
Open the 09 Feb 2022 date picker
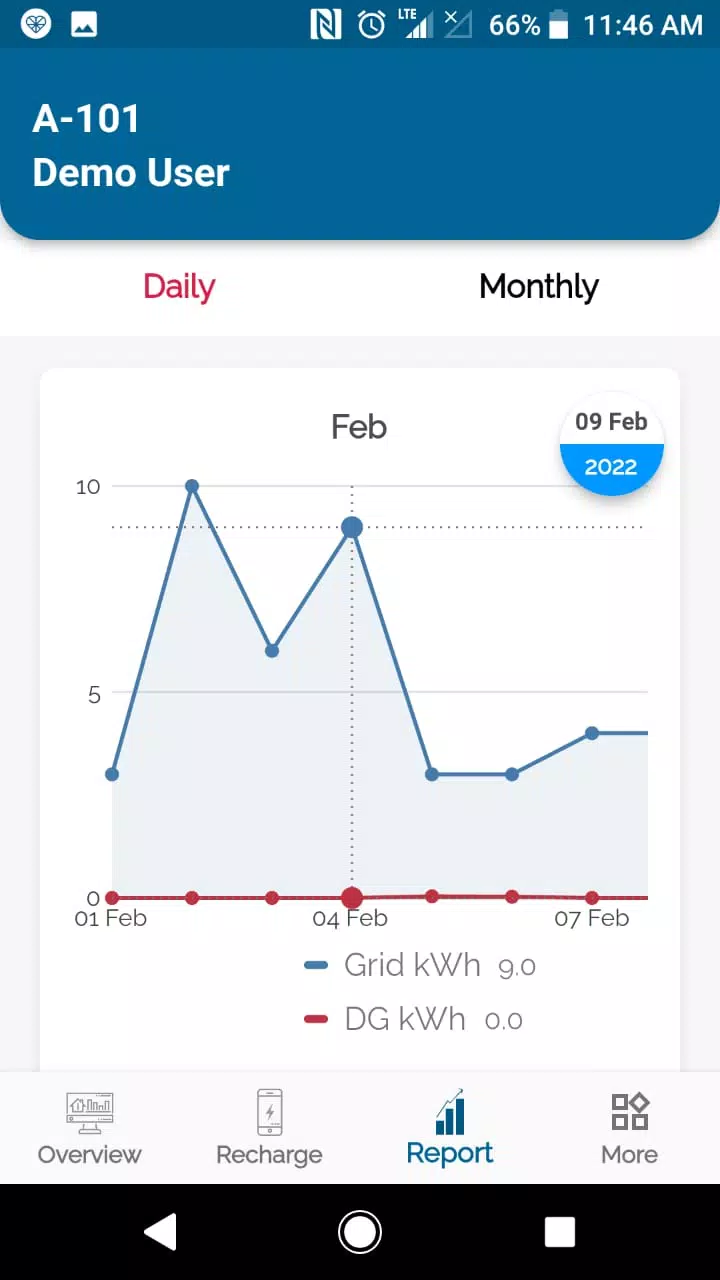pyautogui.click(x=611, y=443)
